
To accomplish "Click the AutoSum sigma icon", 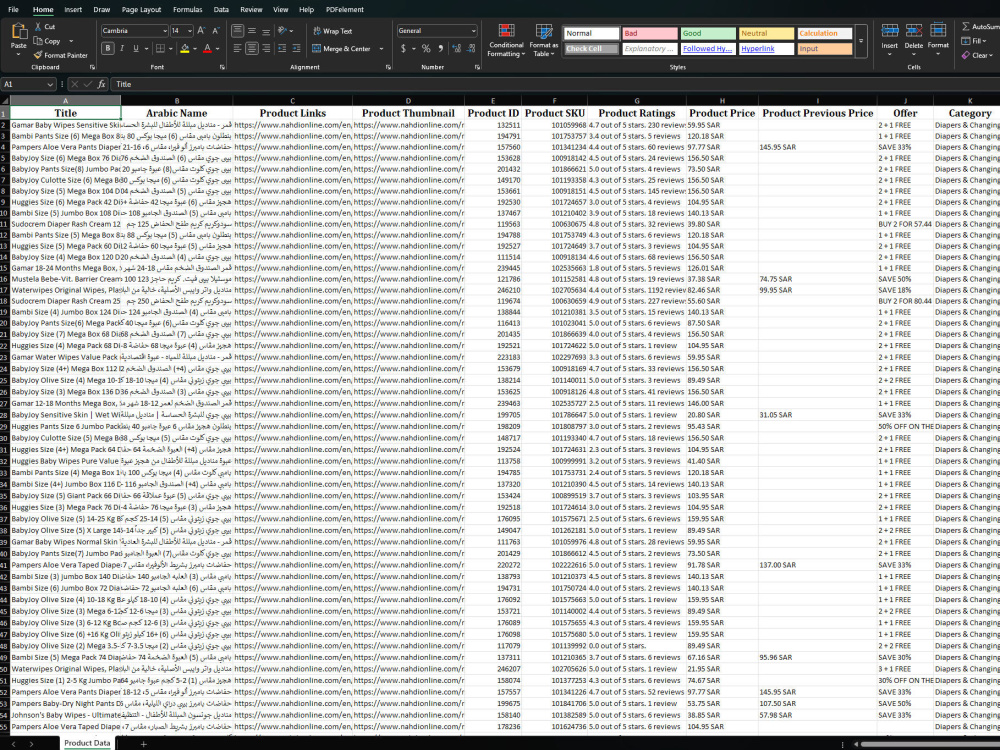I will [966, 27].
